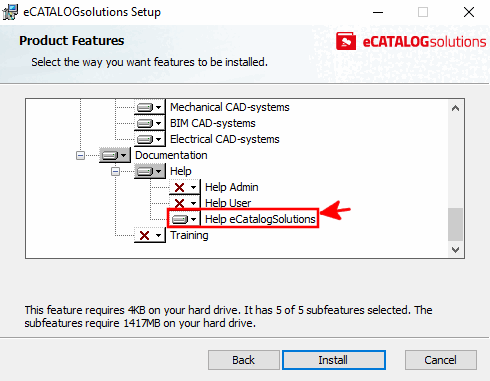Open Documentation feature install dropdown

pyautogui.click(x=115, y=155)
